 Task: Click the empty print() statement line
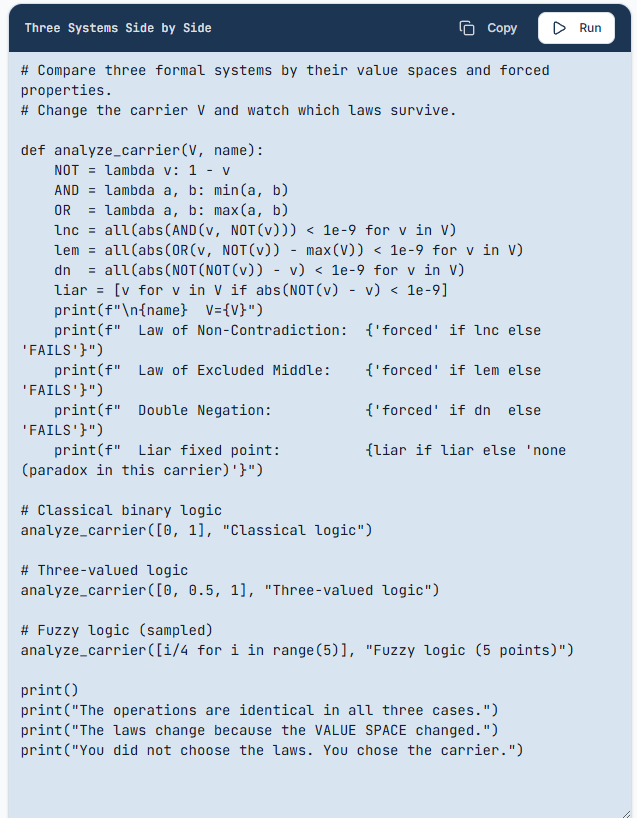tap(50, 690)
